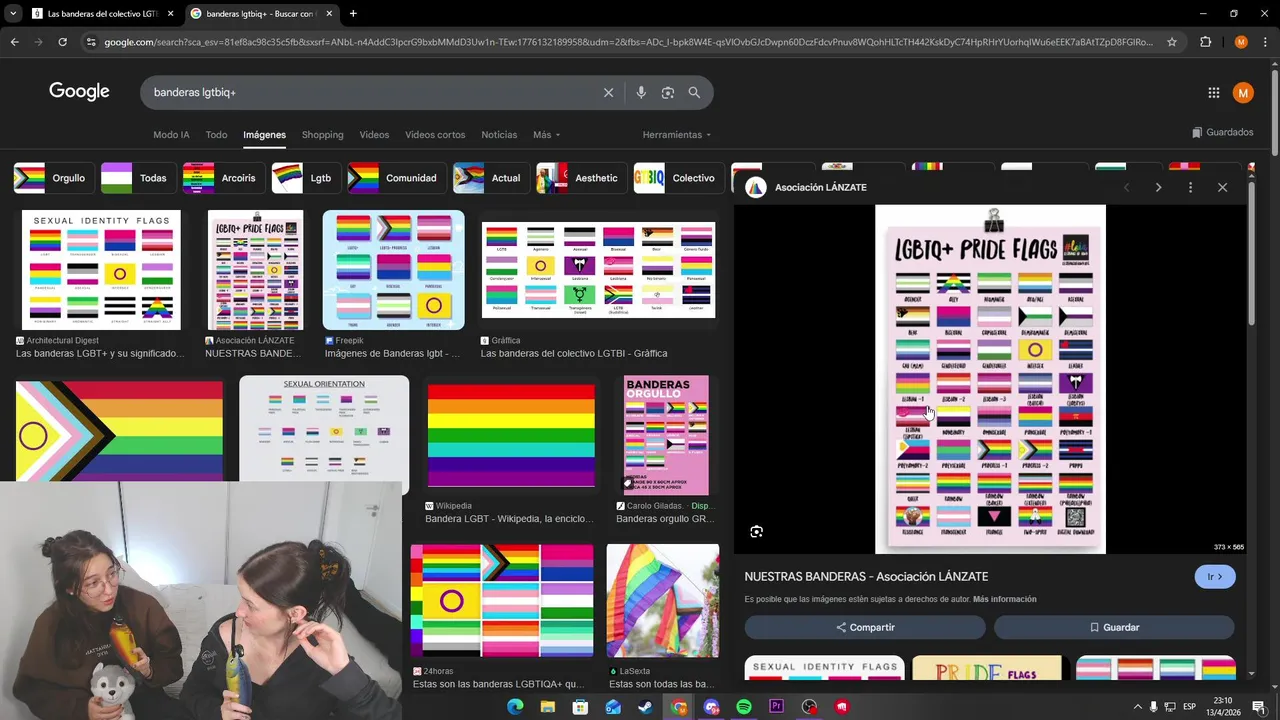Open the Google apps grid
The image size is (1280, 720).
[x=1214, y=93]
